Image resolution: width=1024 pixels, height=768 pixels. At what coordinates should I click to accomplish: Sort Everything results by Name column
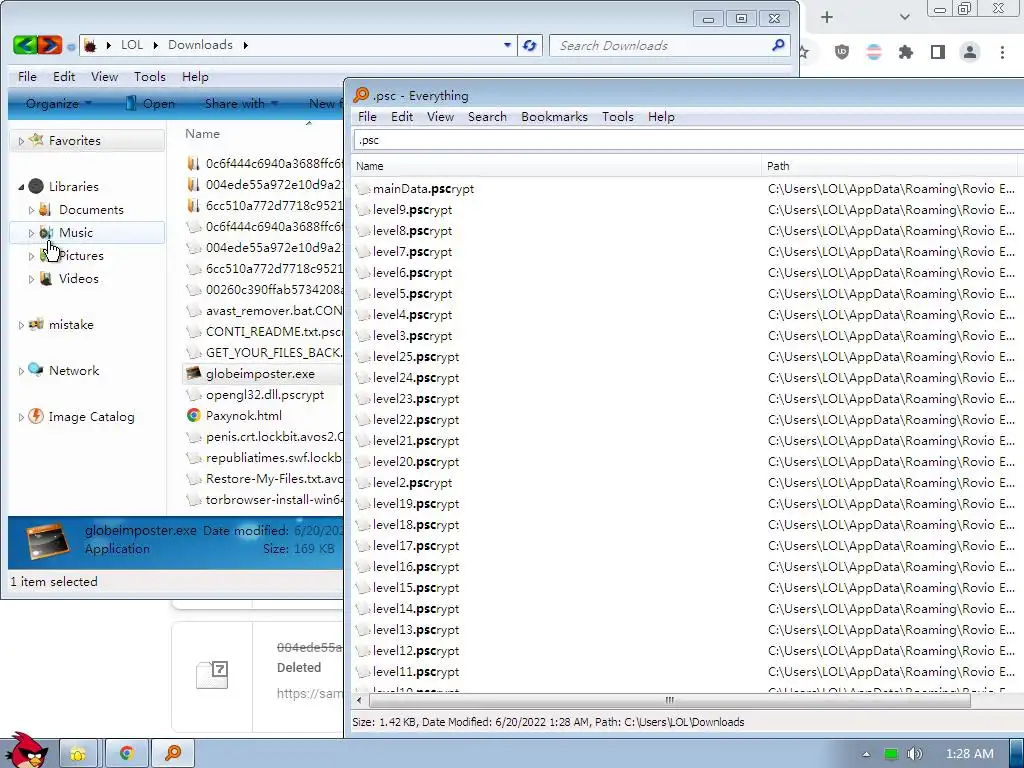pos(556,166)
